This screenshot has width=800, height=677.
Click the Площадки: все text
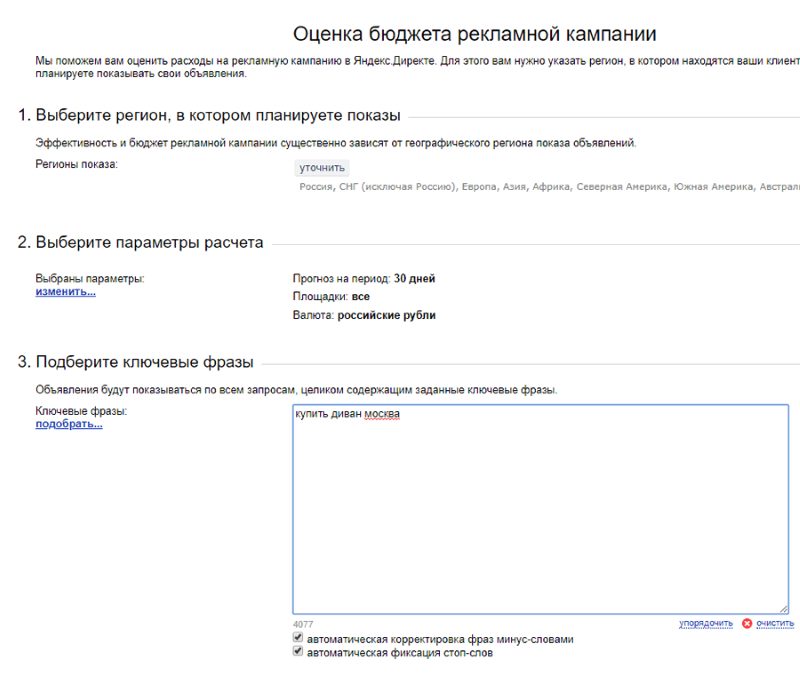click(331, 296)
